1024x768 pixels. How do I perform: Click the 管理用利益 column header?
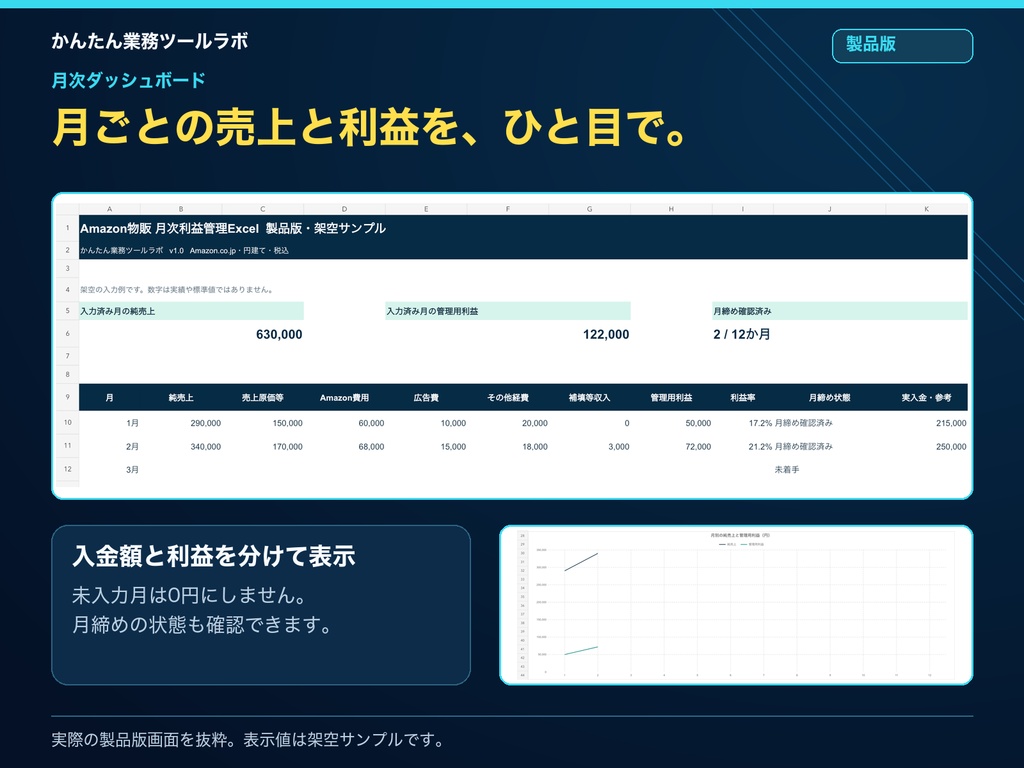(671, 398)
